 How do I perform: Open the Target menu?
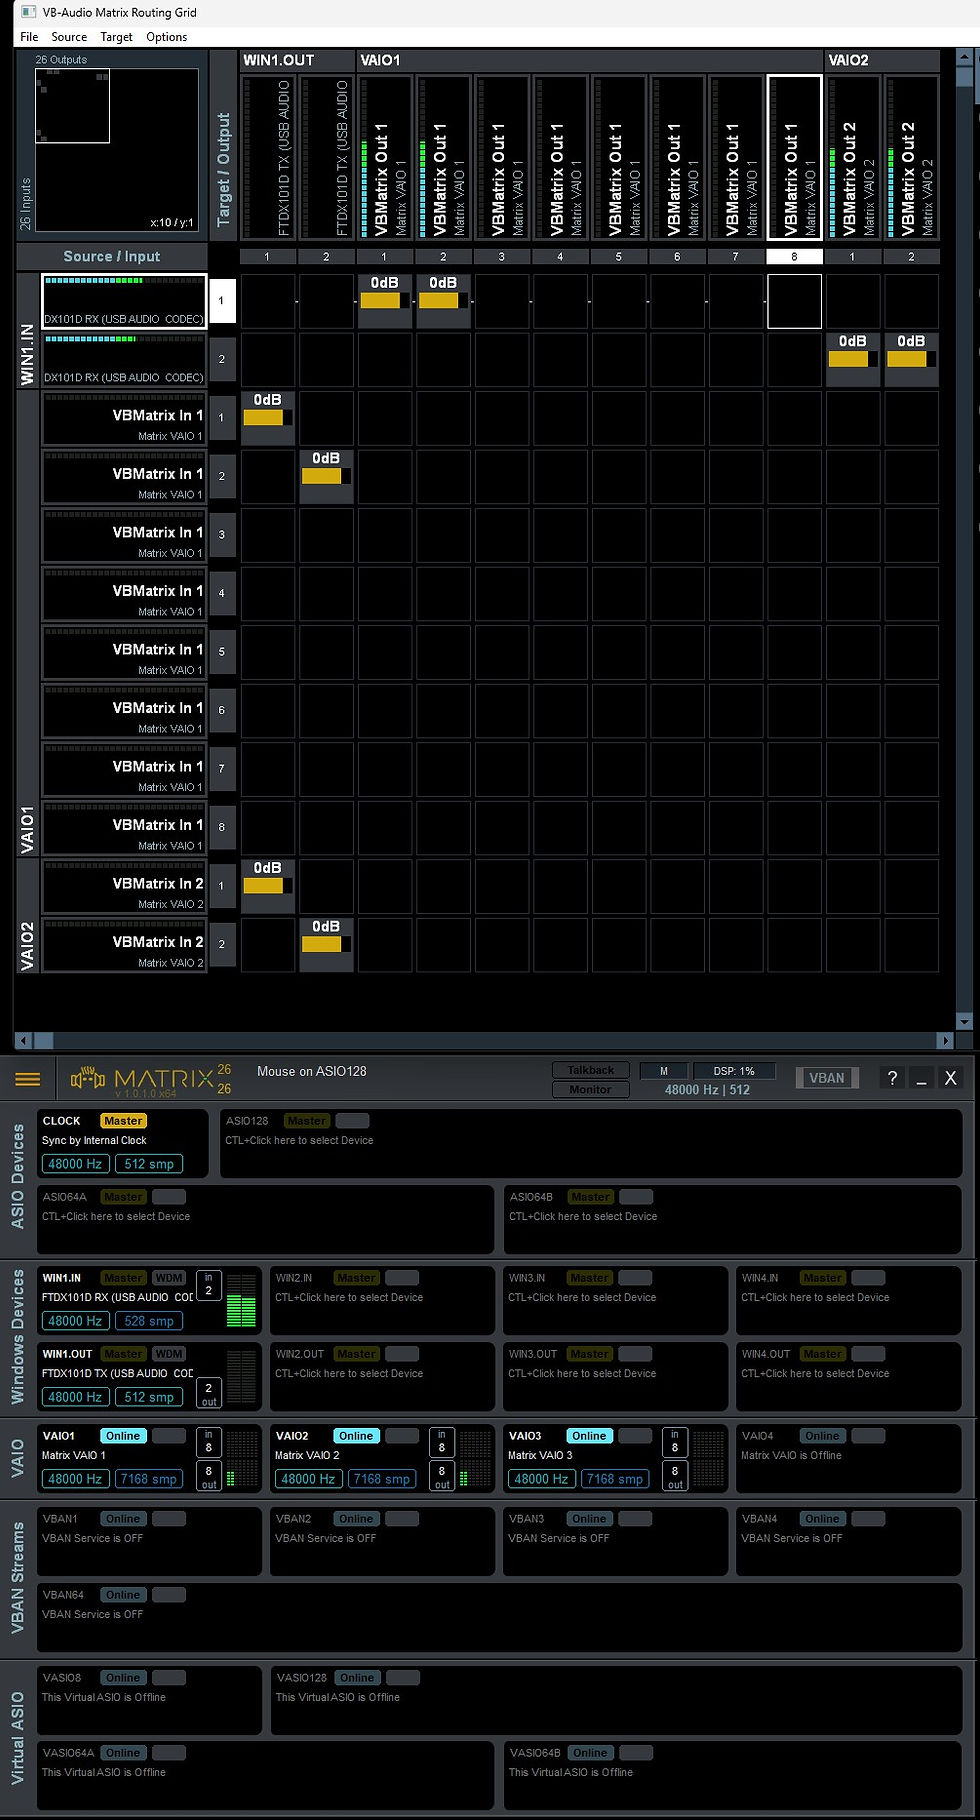click(x=116, y=37)
